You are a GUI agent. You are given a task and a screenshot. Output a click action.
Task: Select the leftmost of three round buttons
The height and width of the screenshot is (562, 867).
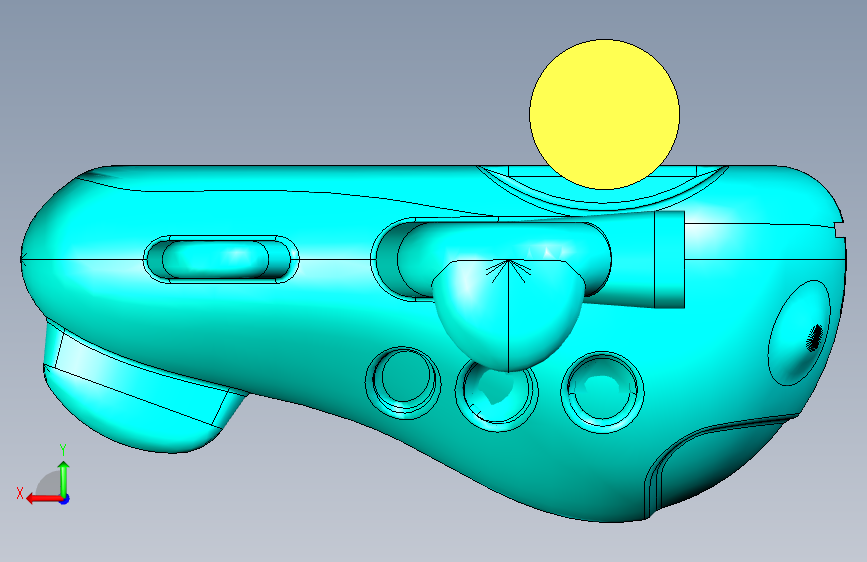403,383
